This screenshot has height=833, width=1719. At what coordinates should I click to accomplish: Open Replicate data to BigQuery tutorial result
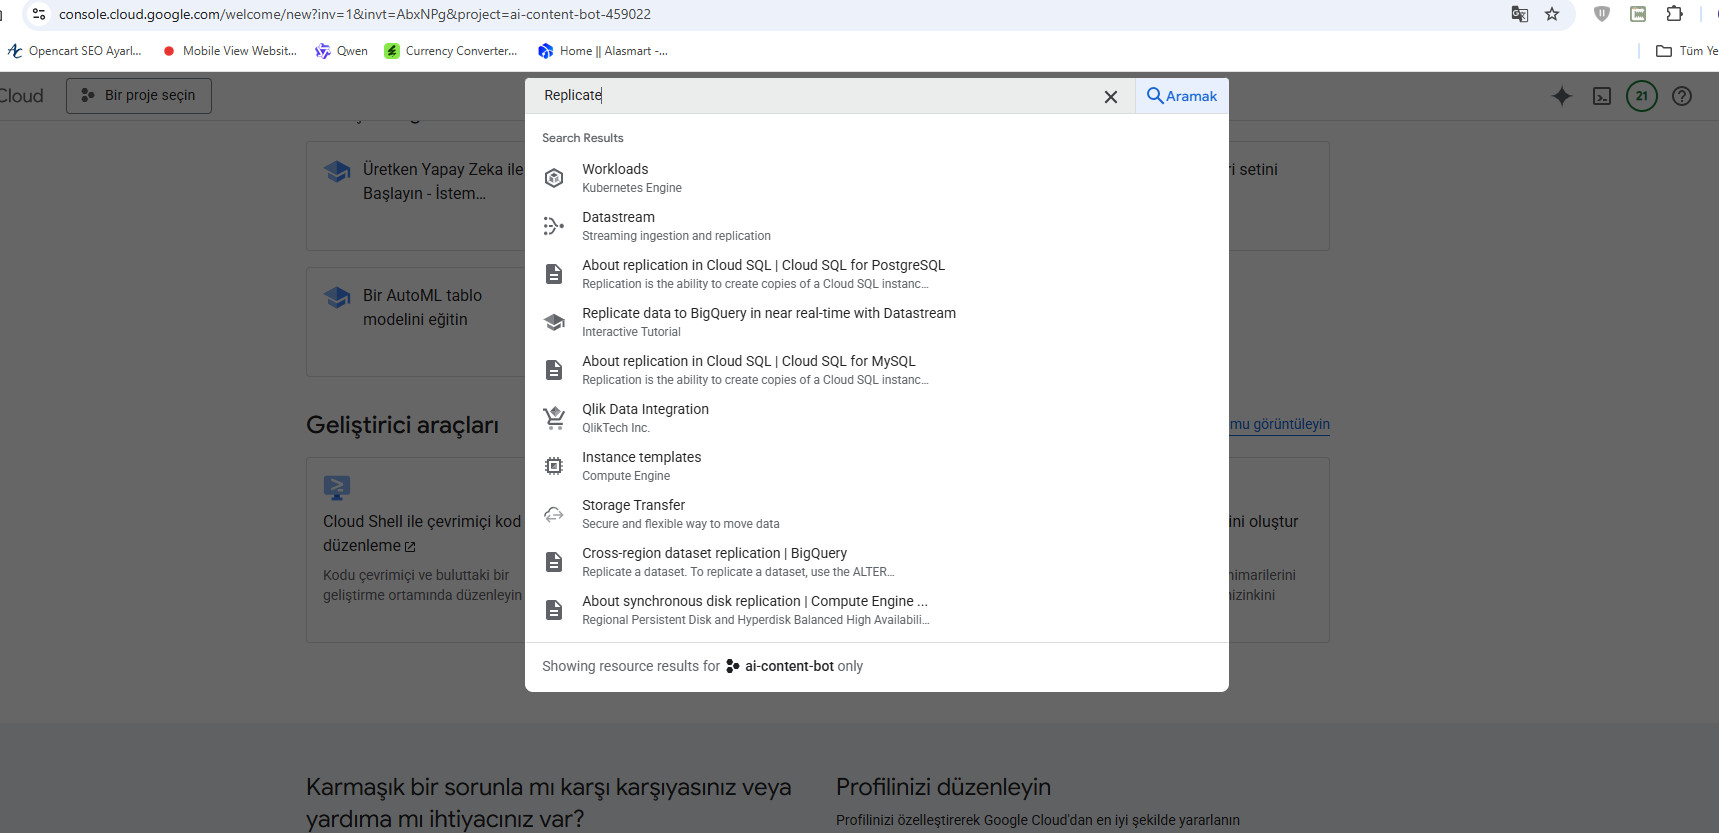(x=876, y=322)
